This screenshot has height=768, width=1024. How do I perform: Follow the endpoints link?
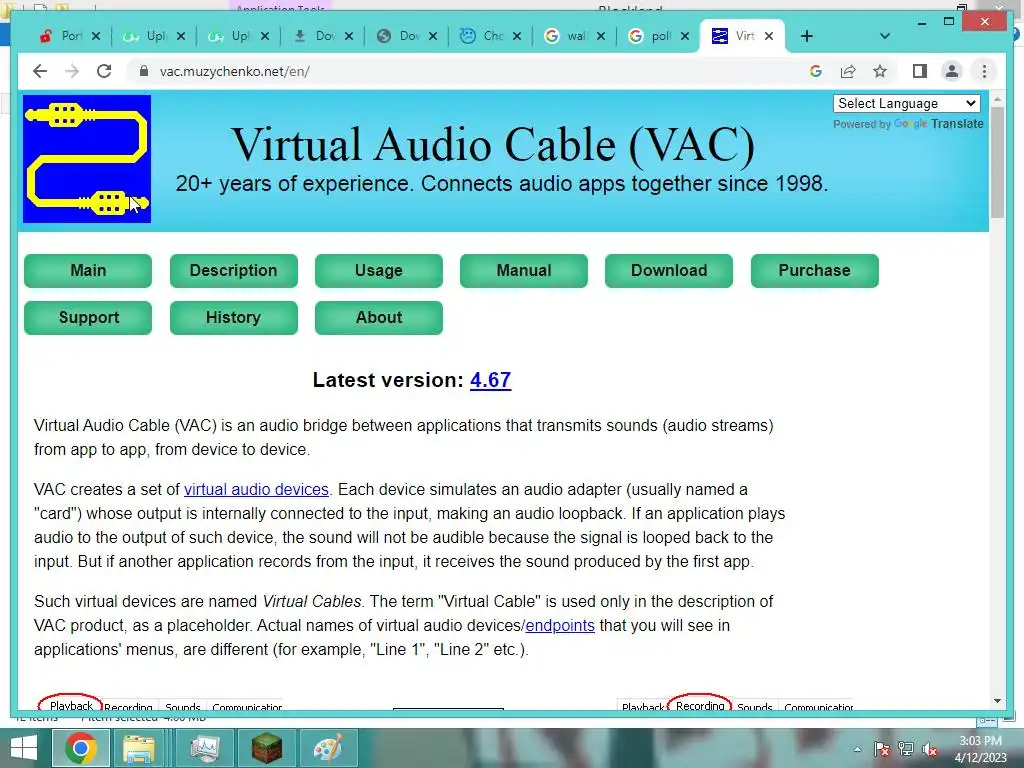(560, 626)
